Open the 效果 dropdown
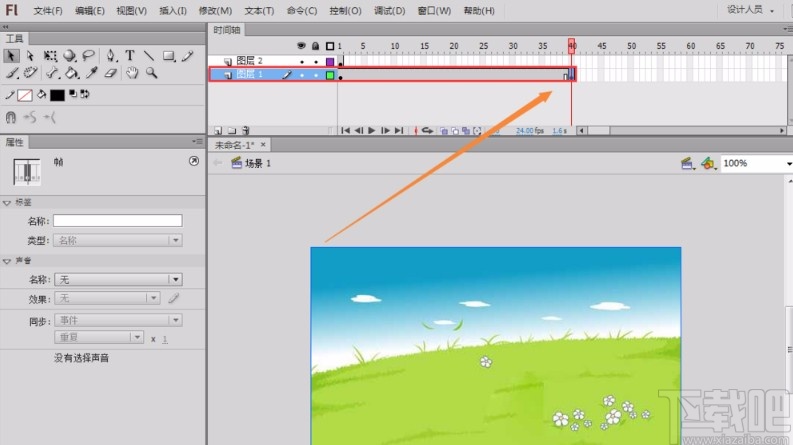This screenshot has height=445, width=793. 107,298
